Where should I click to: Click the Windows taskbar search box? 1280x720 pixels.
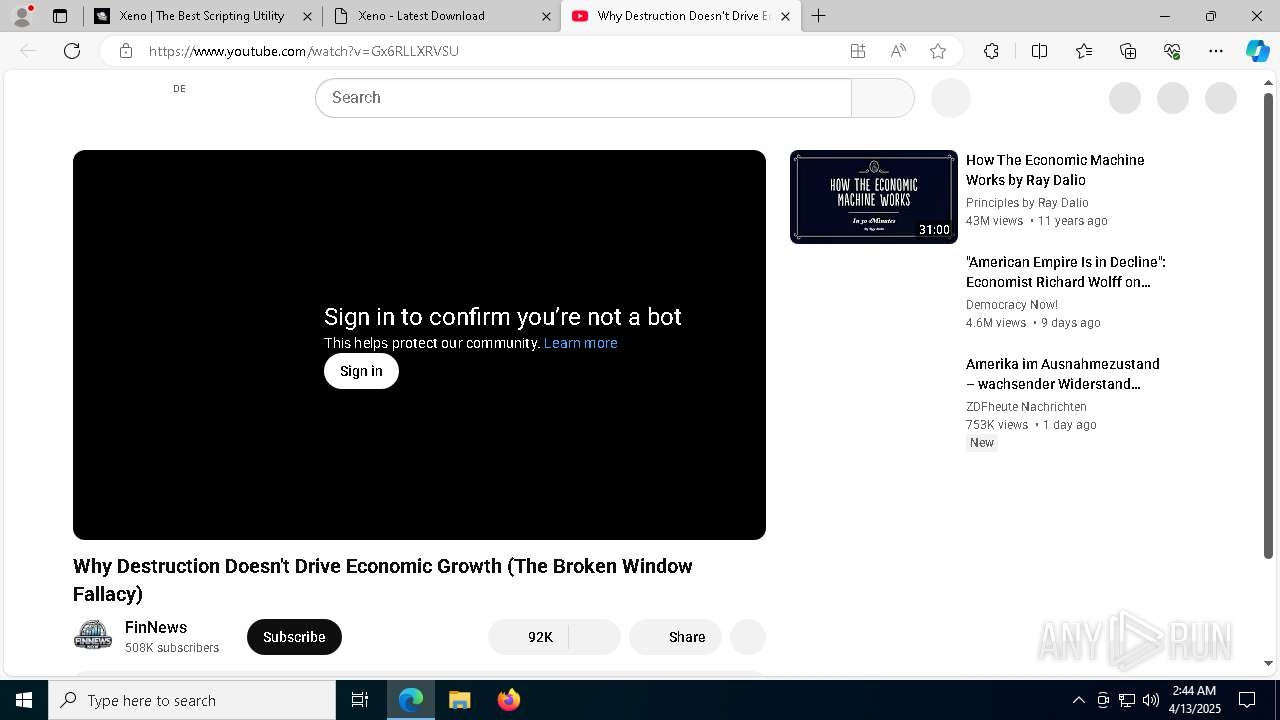pos(192,700)
